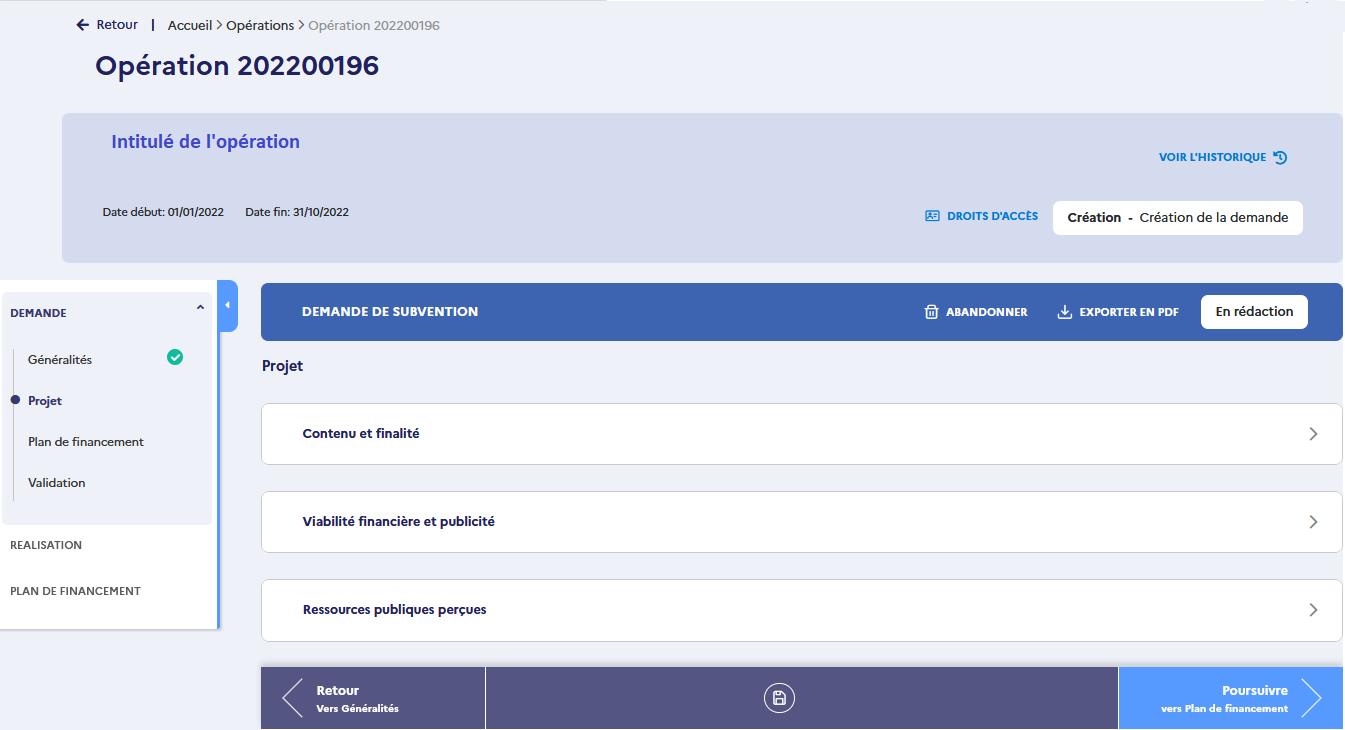Select Projet in the sidebar
Screen dimensions: 1345x730
point(45,401)
